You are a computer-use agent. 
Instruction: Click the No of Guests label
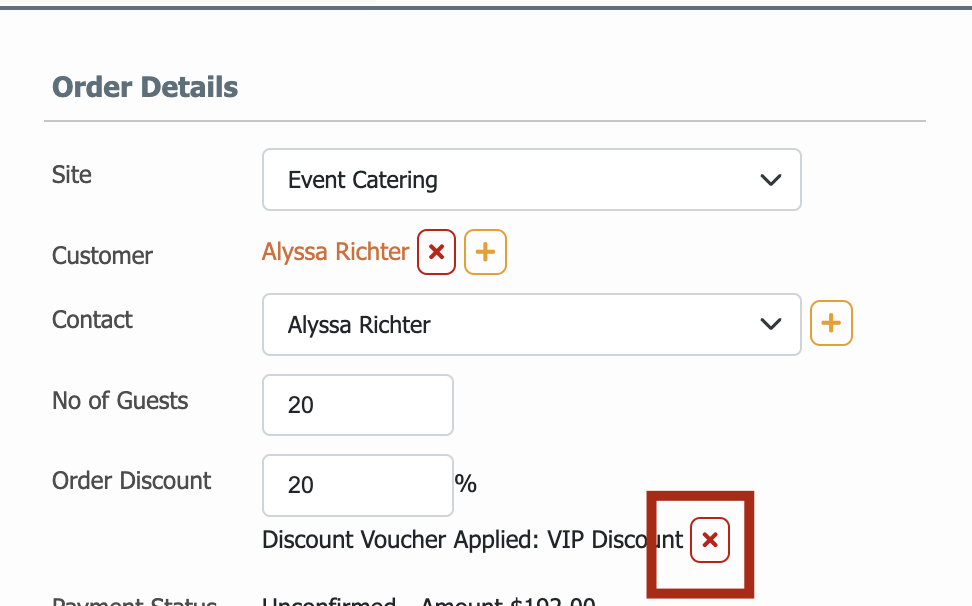[x=120, y=401]
